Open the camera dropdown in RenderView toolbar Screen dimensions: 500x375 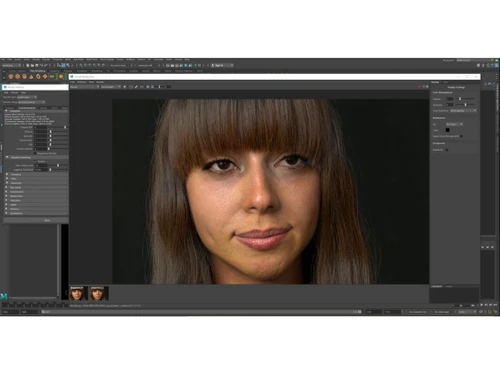point(111,87)
